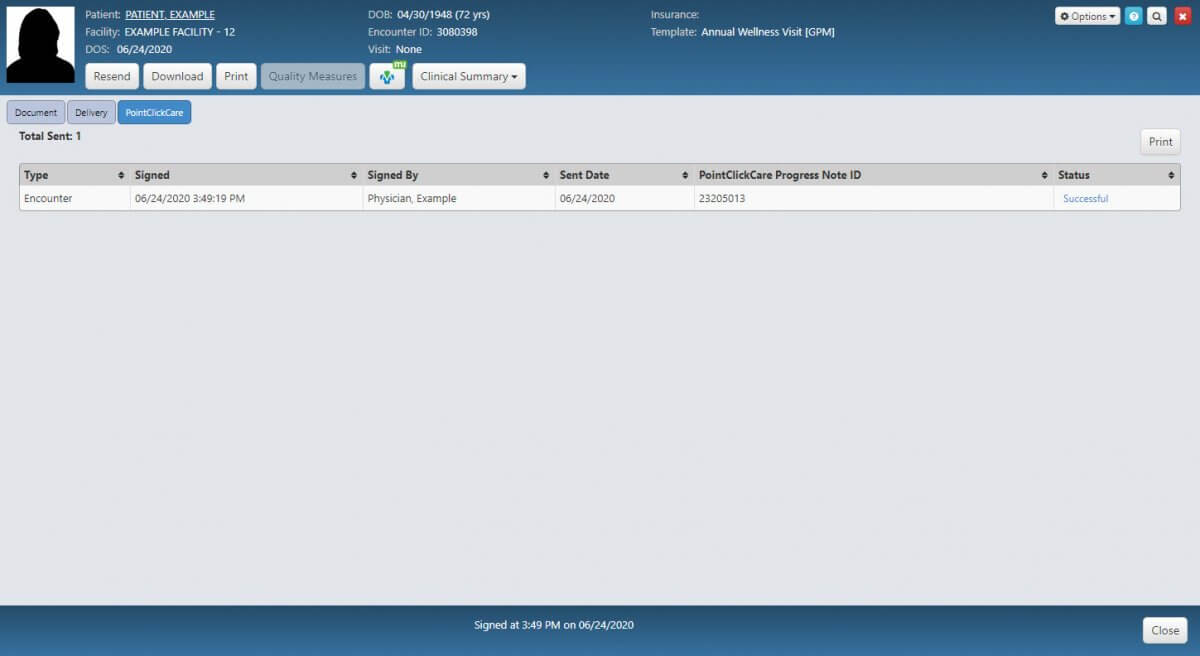Click the Print button above the table

(x=1160, y=142)
